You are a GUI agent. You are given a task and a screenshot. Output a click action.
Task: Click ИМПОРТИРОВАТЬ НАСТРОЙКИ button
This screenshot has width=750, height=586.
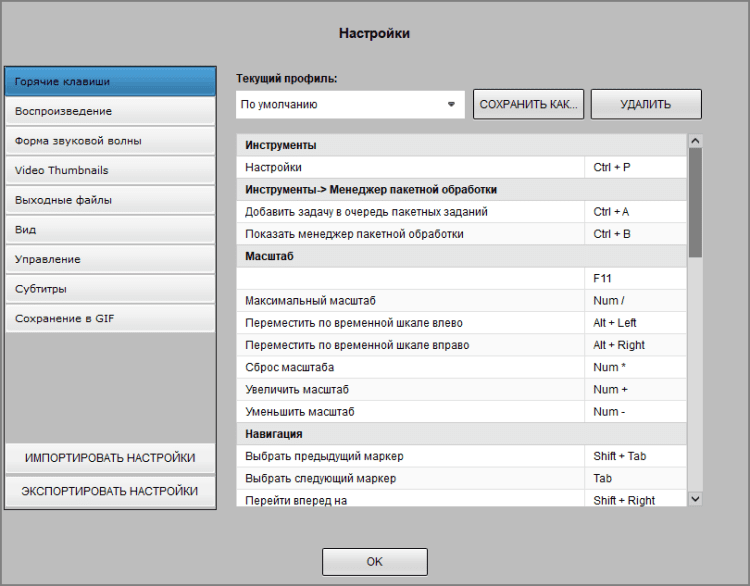110,458
